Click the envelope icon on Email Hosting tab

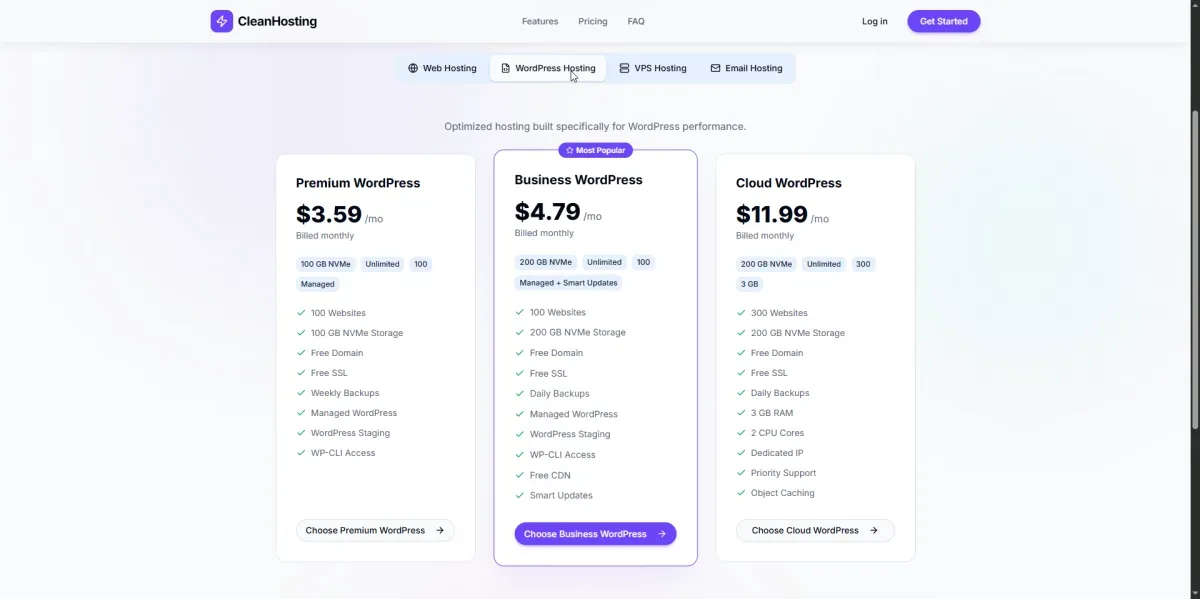715,68
